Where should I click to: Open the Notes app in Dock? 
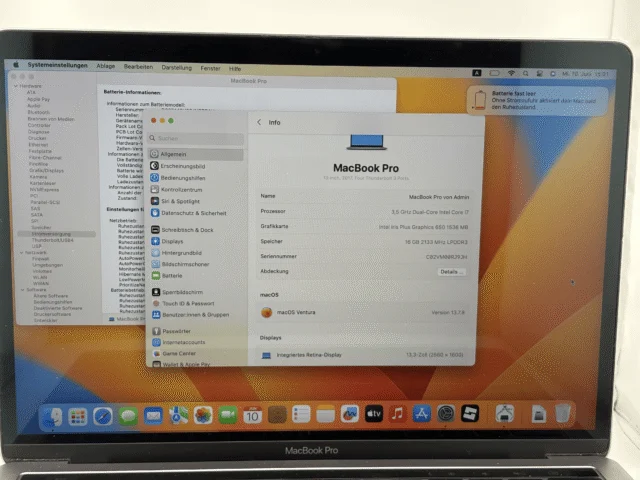point(325,415)
